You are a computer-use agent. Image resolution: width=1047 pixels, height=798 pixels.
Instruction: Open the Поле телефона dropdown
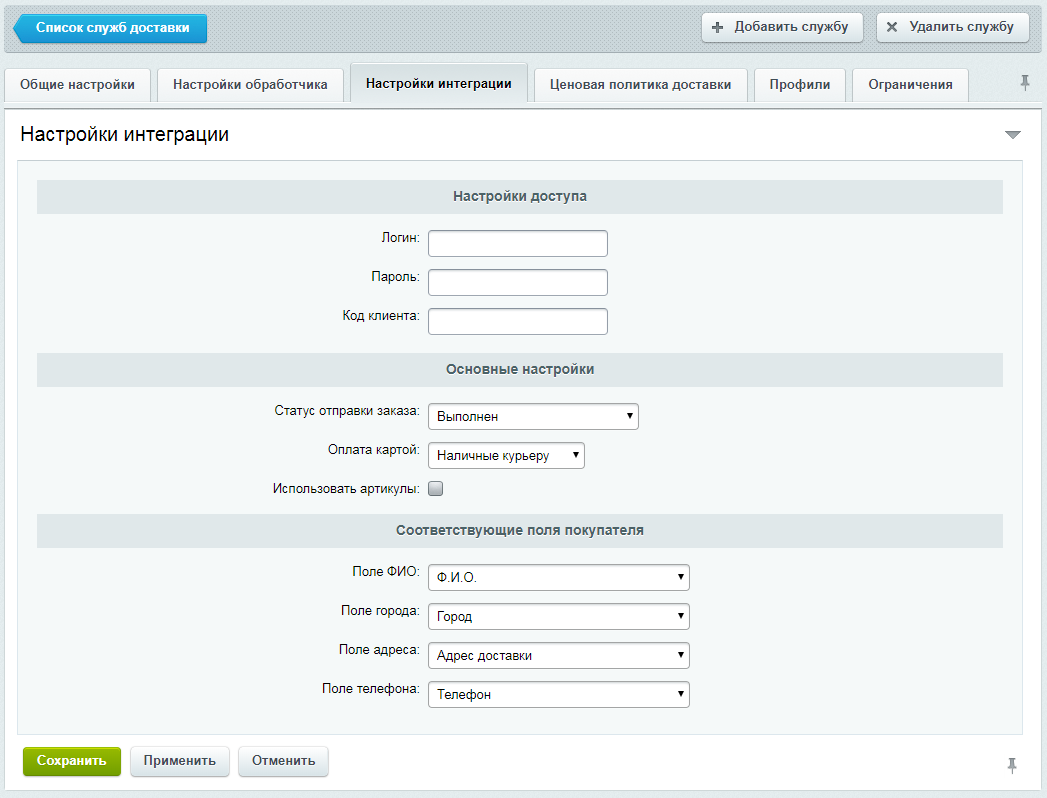pyautogui.click(x=558, y=694)
